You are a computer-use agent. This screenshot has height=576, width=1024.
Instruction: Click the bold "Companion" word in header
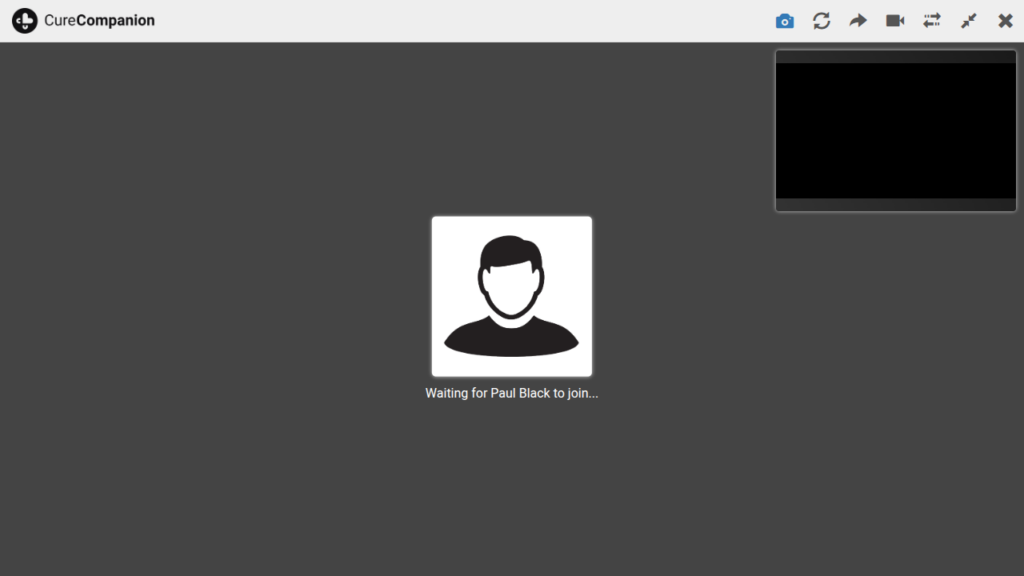[x=116, y=21]
